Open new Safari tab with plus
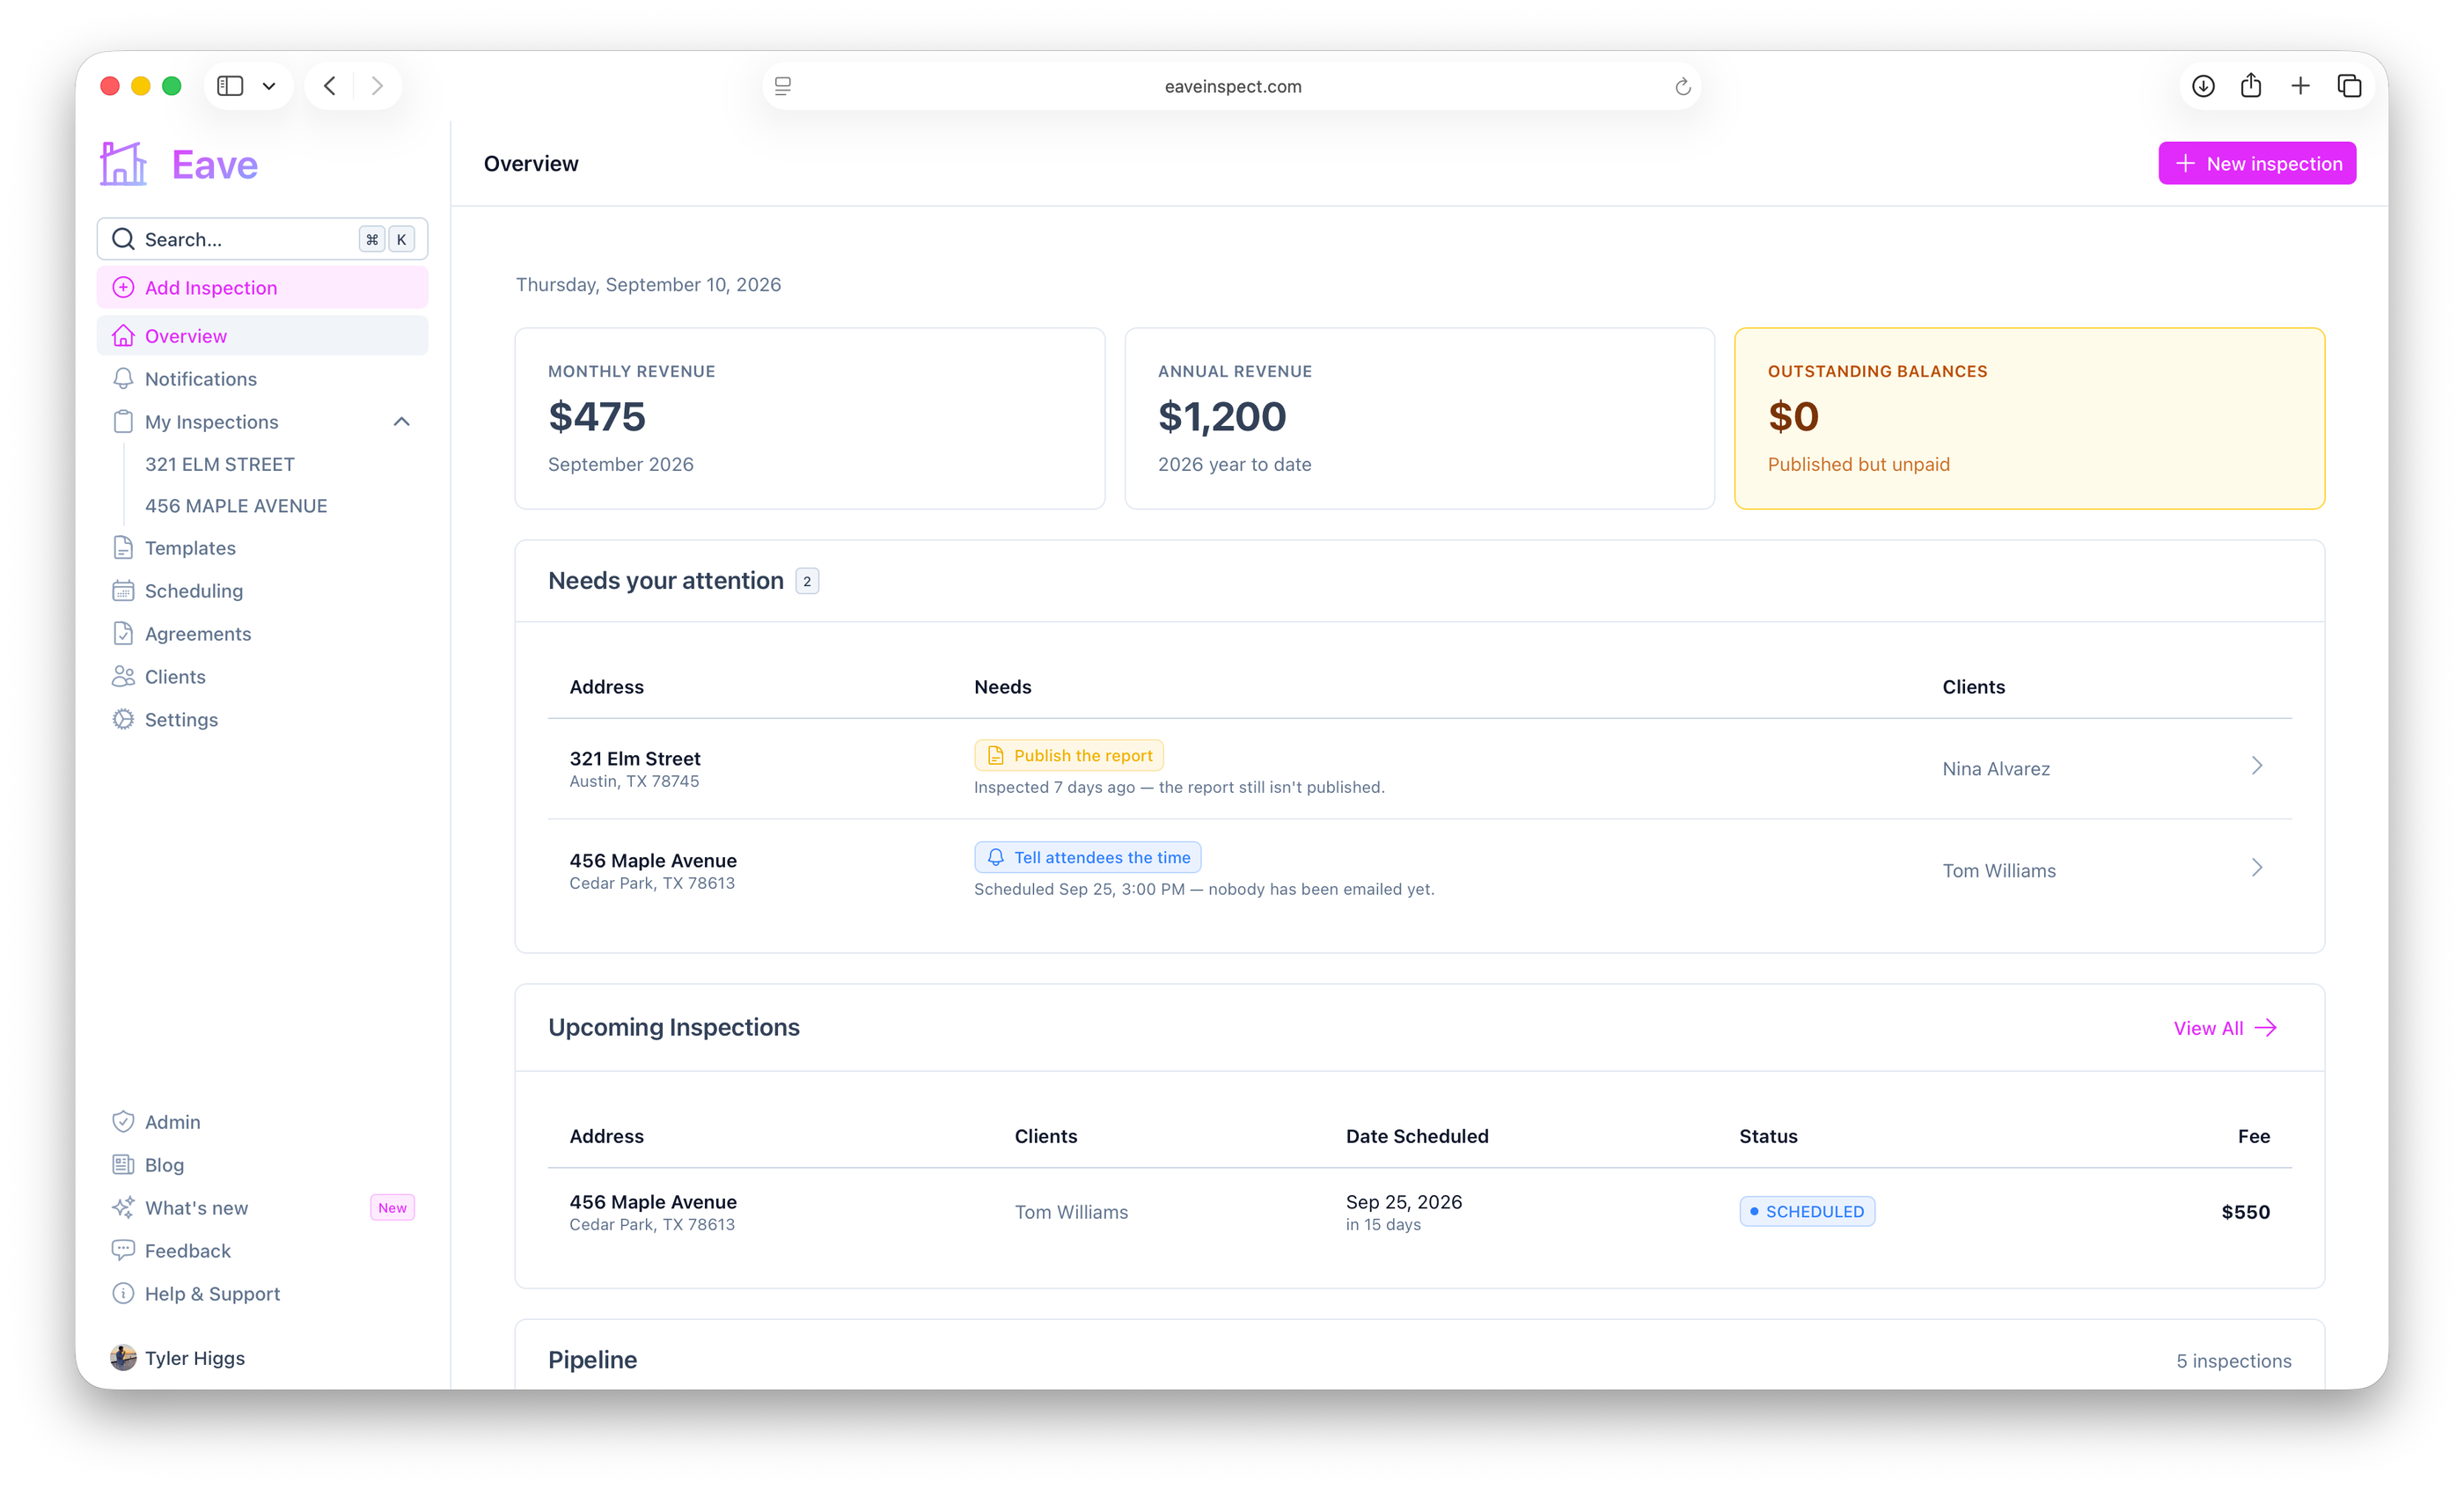This screenshot has width=2464, height=1489. coord(2300,86)
